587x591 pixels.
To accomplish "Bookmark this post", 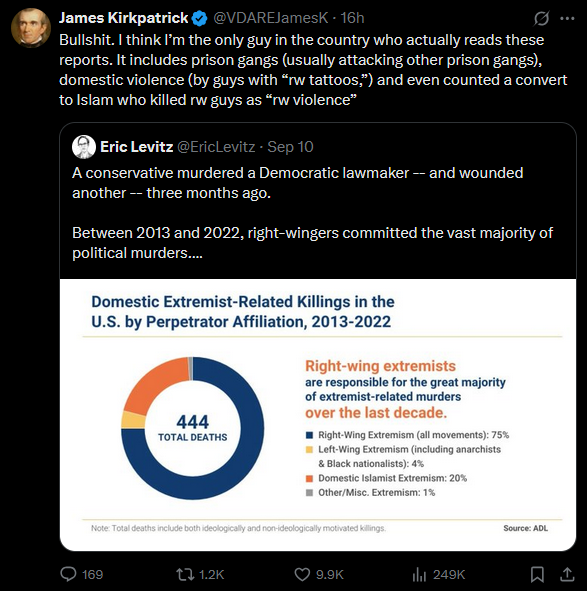I will point(537,574).
